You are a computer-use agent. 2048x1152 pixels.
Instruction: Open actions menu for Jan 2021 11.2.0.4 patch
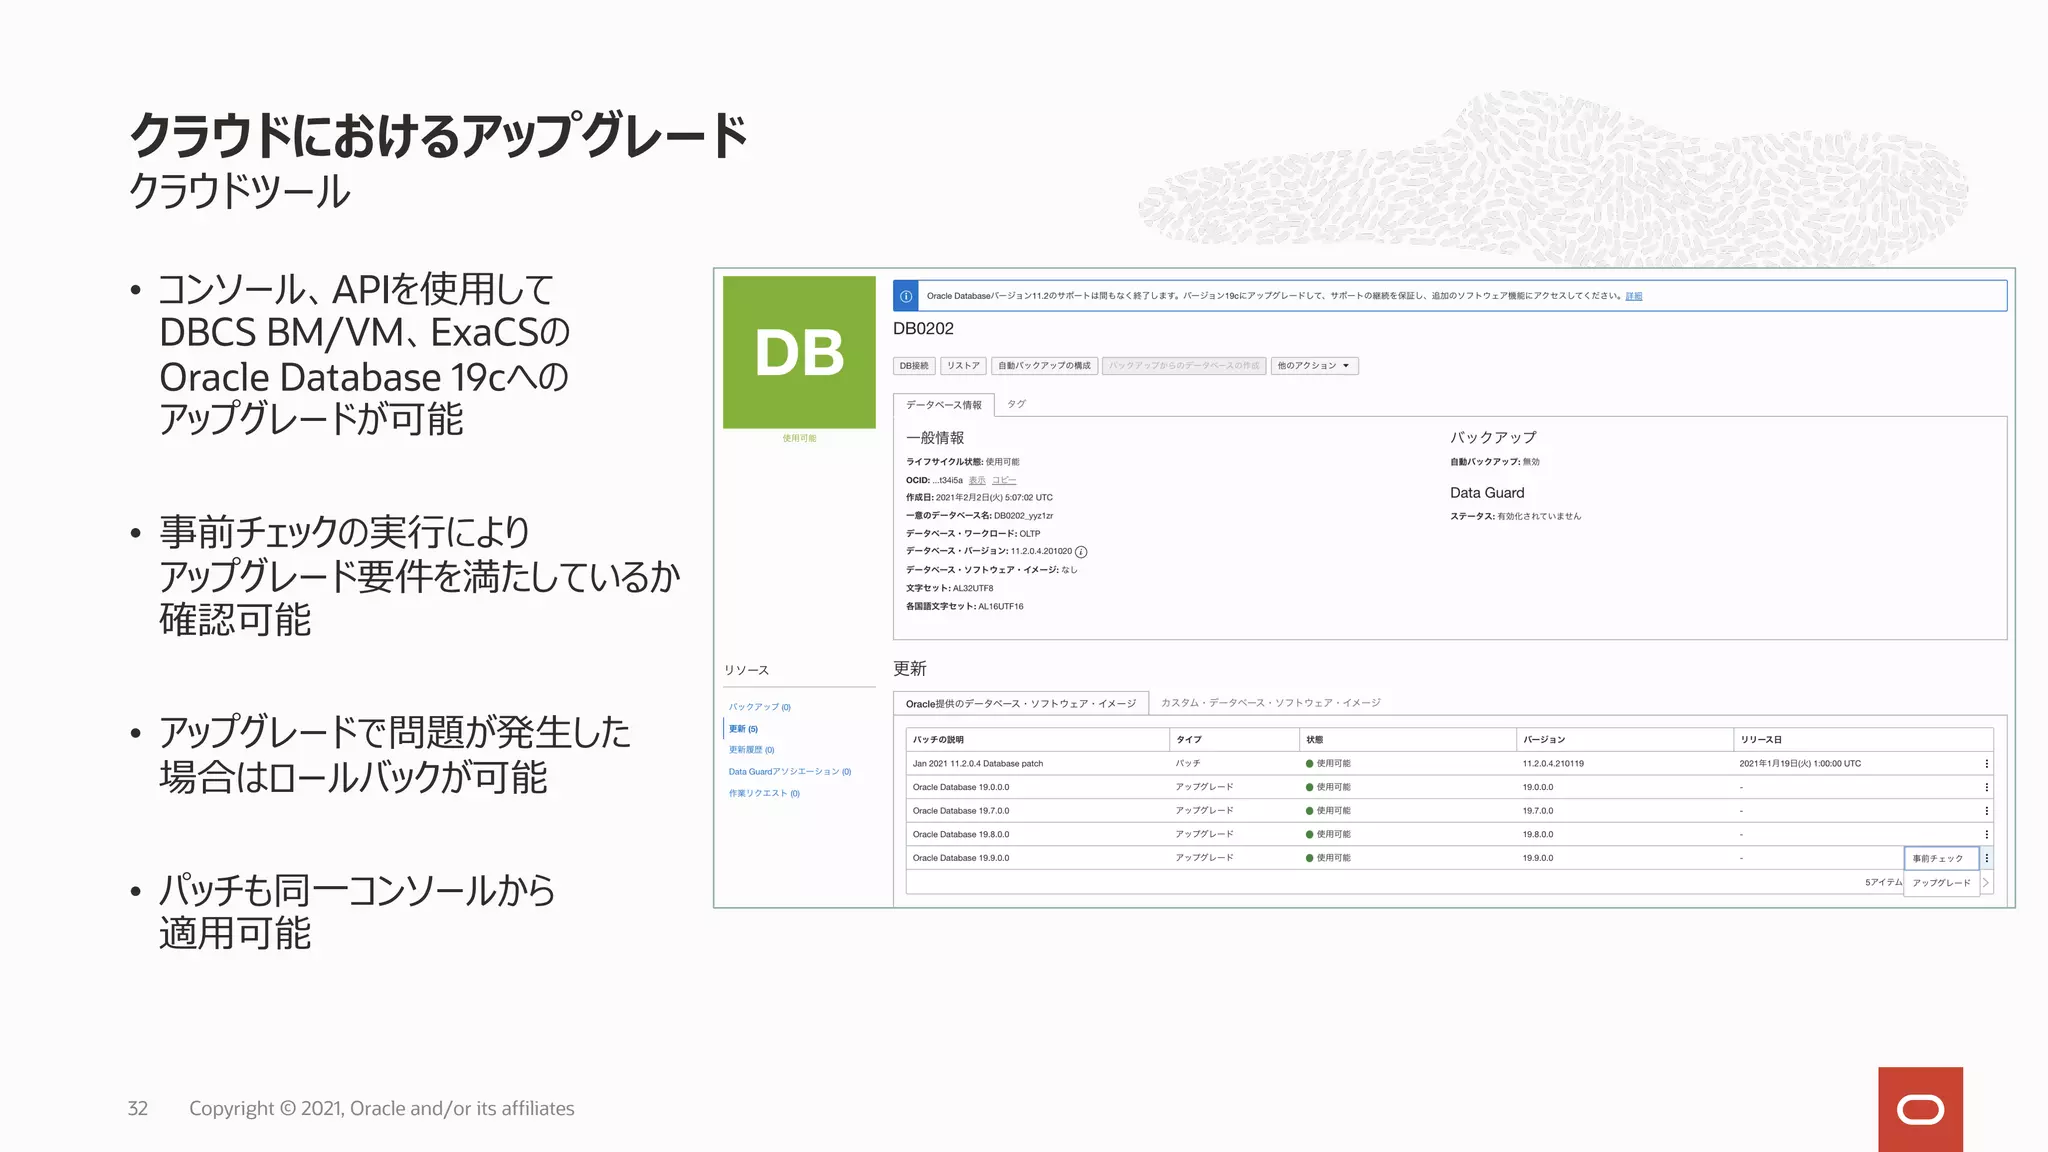pos(1986,764)
